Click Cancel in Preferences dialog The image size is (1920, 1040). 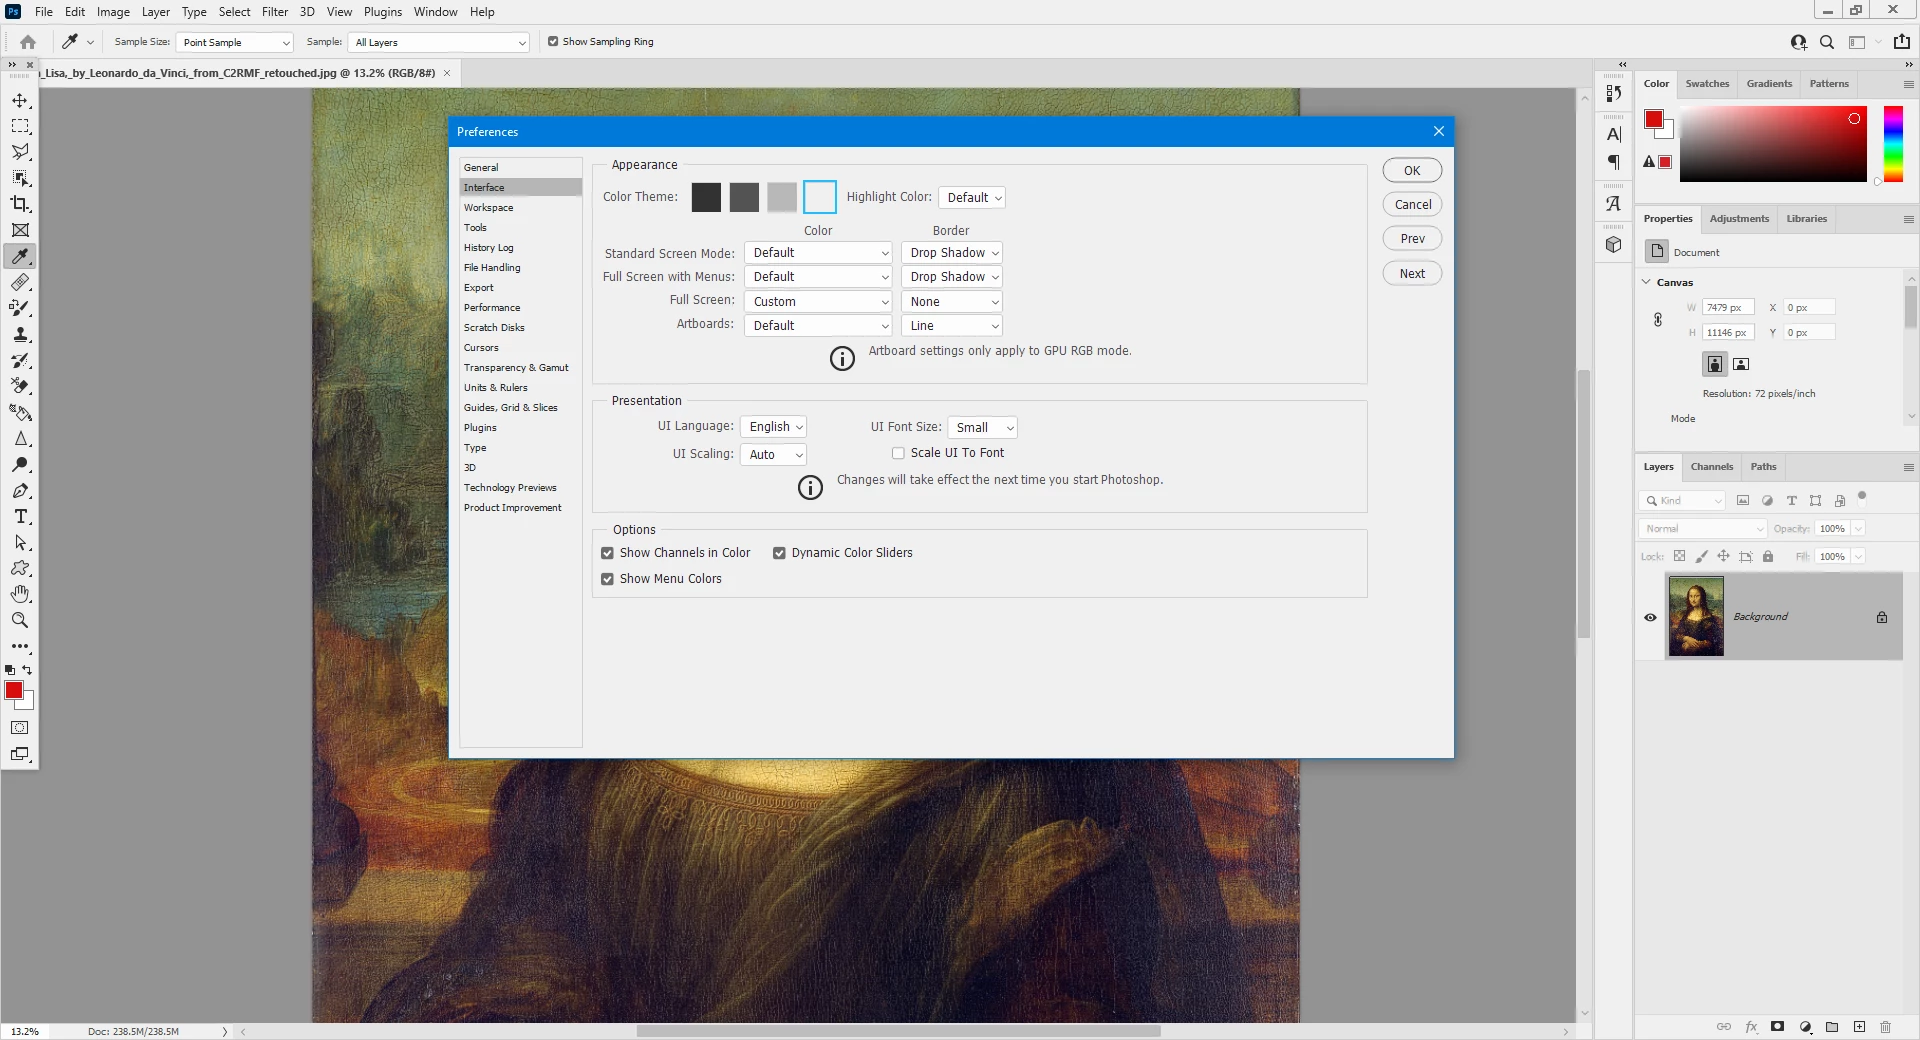1412,205
